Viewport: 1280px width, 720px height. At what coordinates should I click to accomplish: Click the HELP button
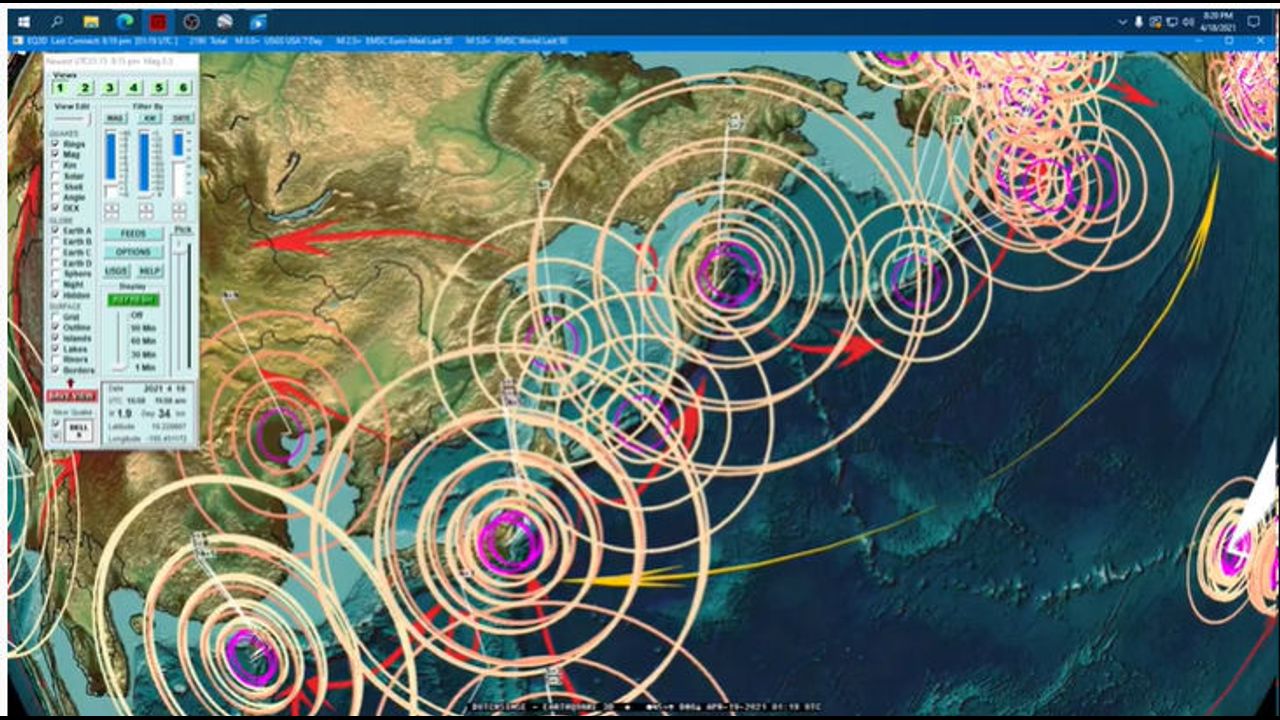[150, 271]
